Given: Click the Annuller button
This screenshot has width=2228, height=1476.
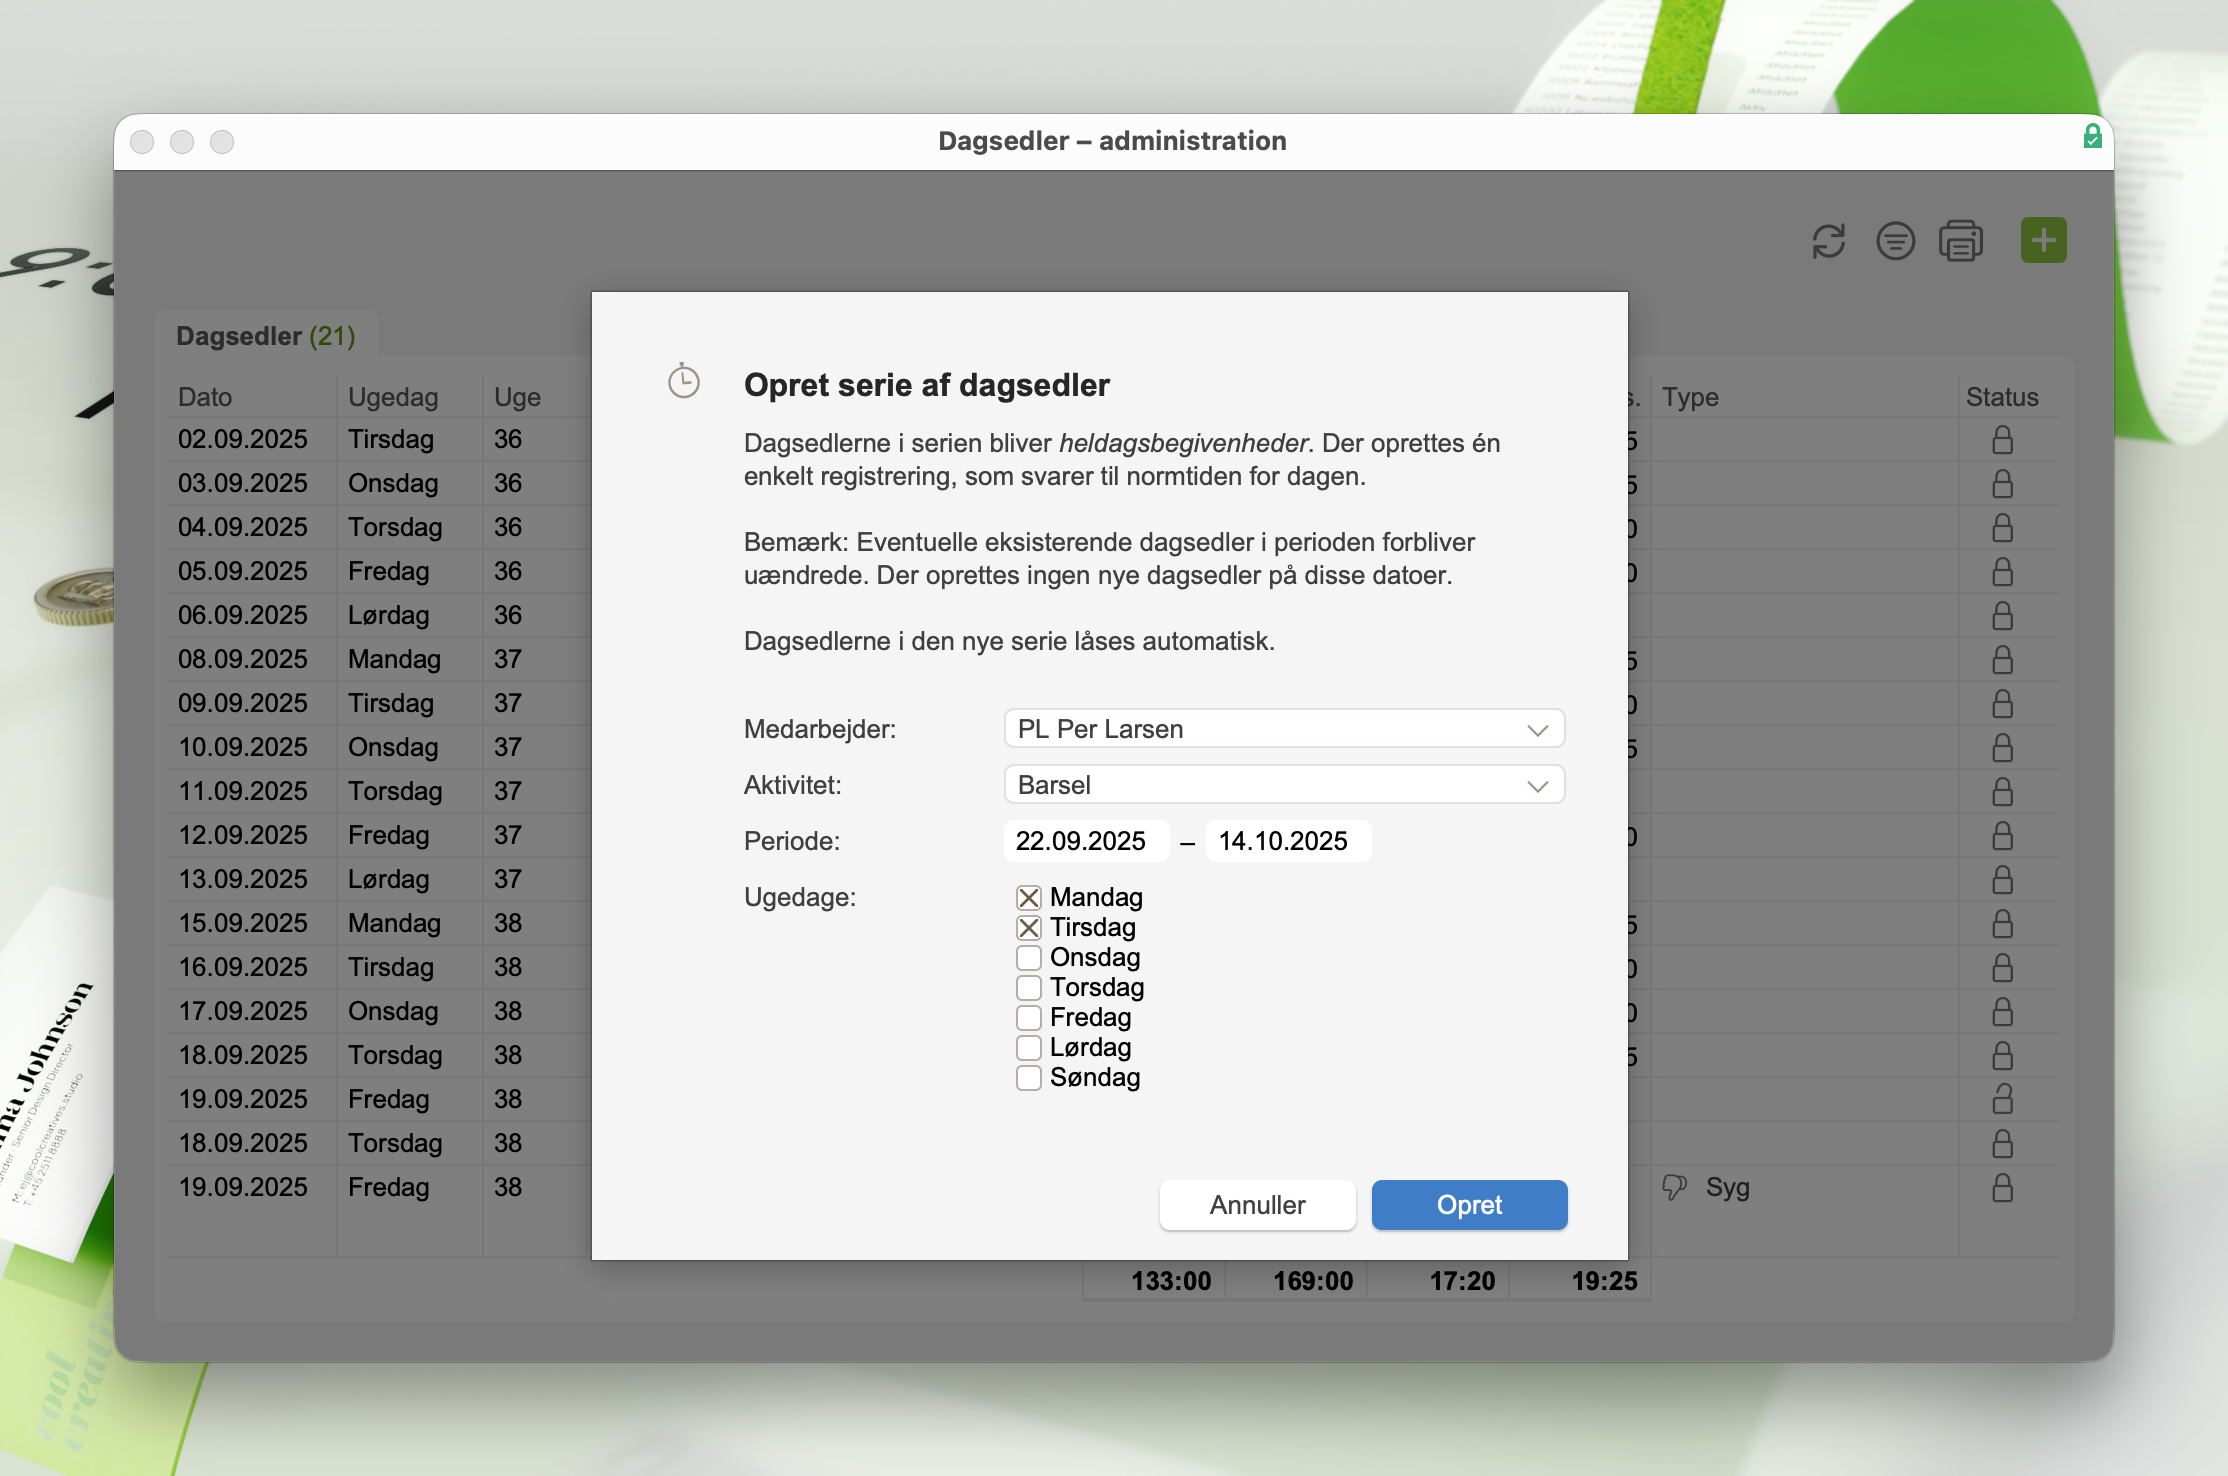Looking at the screenshot, I should tap(1257, 1205).
